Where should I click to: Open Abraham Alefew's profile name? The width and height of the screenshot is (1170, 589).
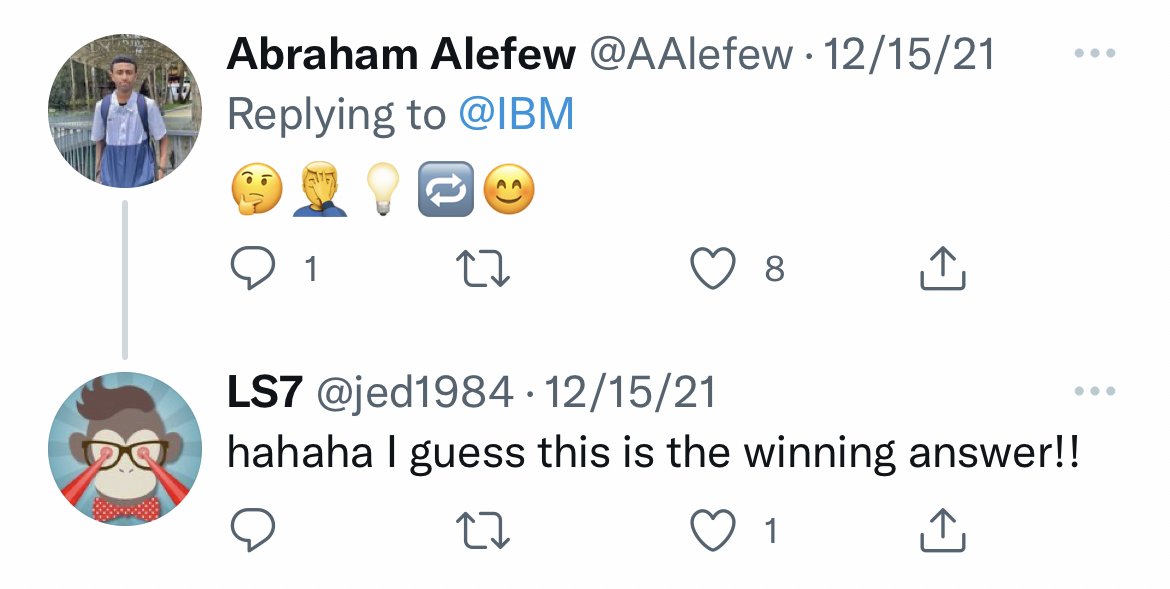(401, 55)
